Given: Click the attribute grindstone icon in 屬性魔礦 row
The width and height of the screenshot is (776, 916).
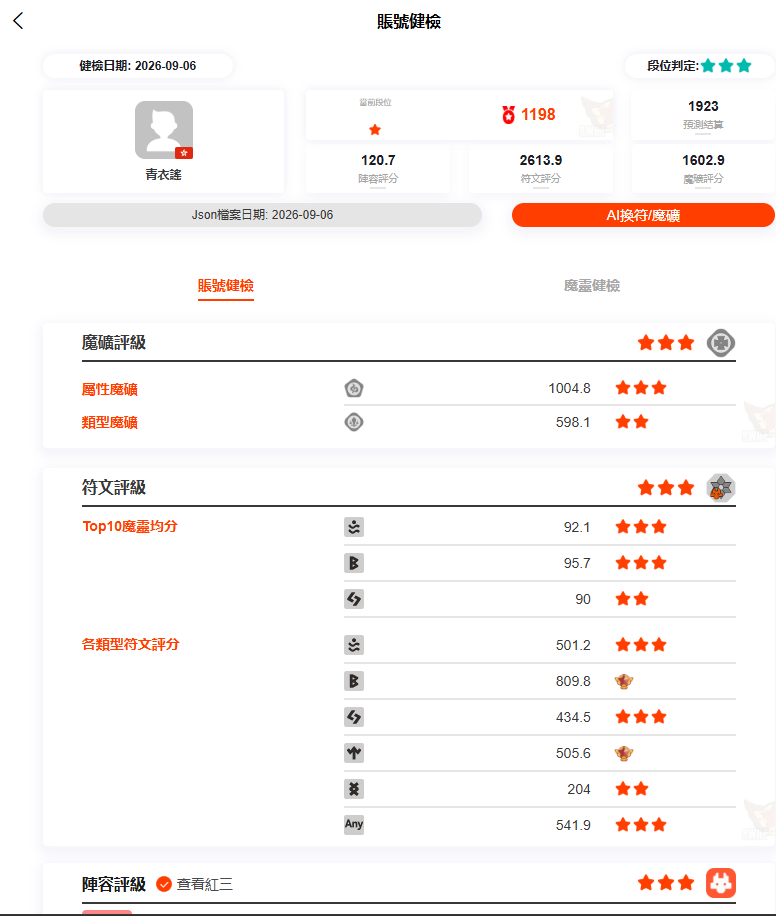Looking at the screenshot, I should pos(354,388).
